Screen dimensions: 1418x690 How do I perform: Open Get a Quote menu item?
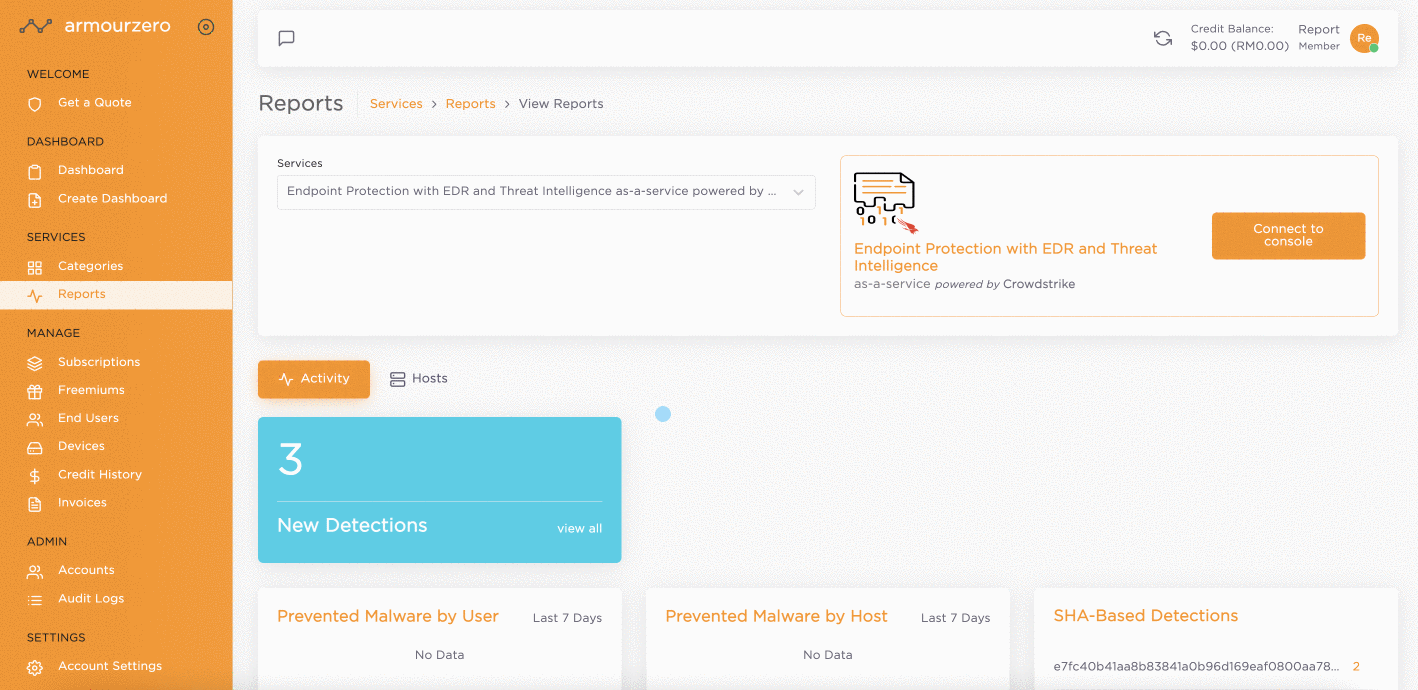(x=95, y=103)
